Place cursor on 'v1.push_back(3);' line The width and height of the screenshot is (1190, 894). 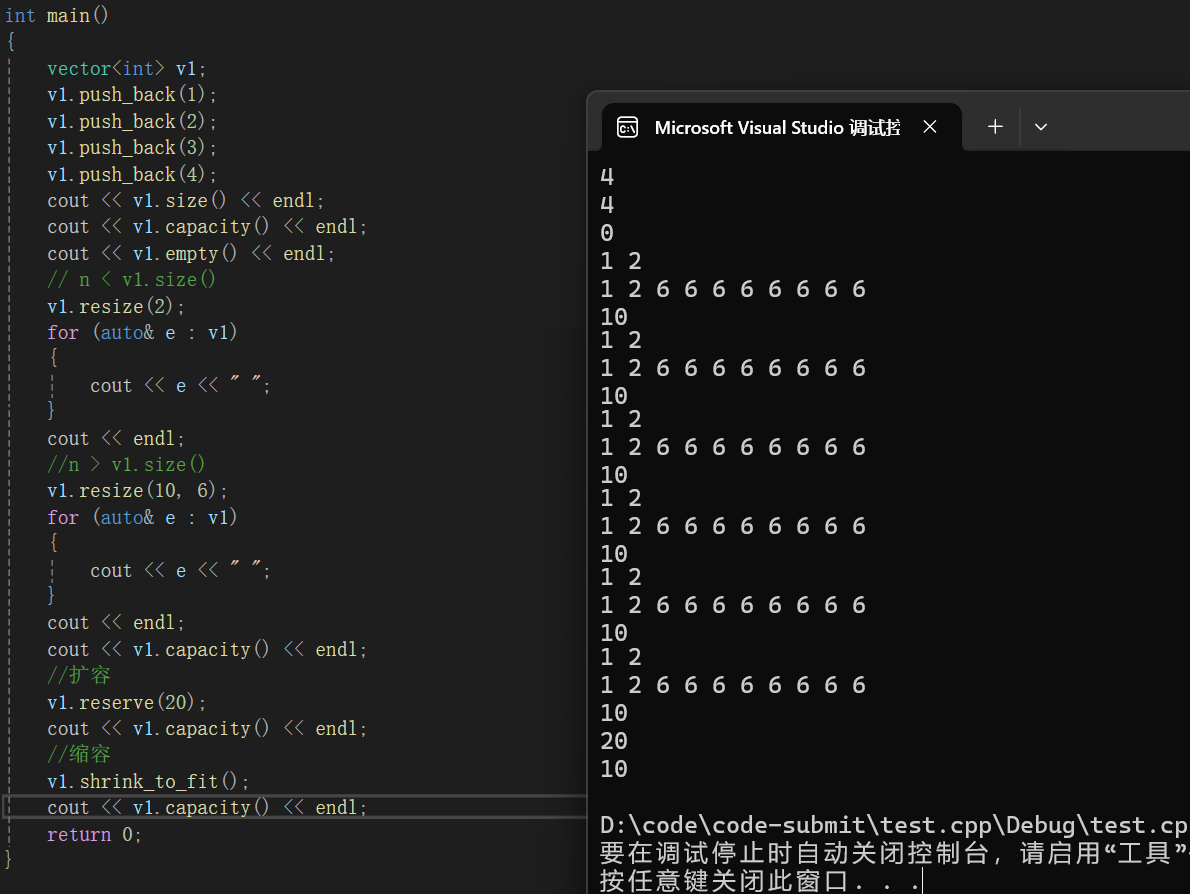[x=131, y=147]
